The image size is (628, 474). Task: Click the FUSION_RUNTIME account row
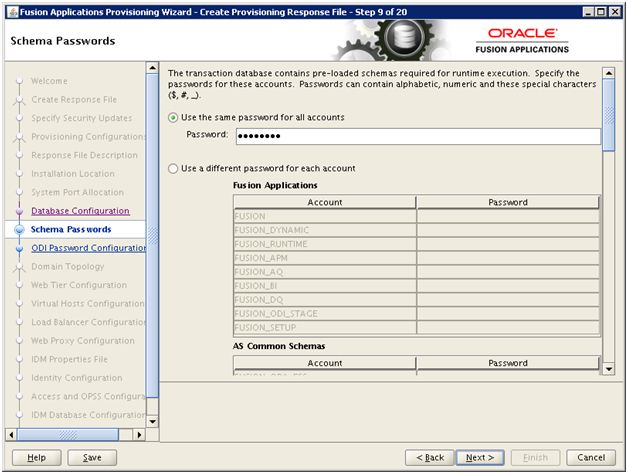click(x=416, y=244)
